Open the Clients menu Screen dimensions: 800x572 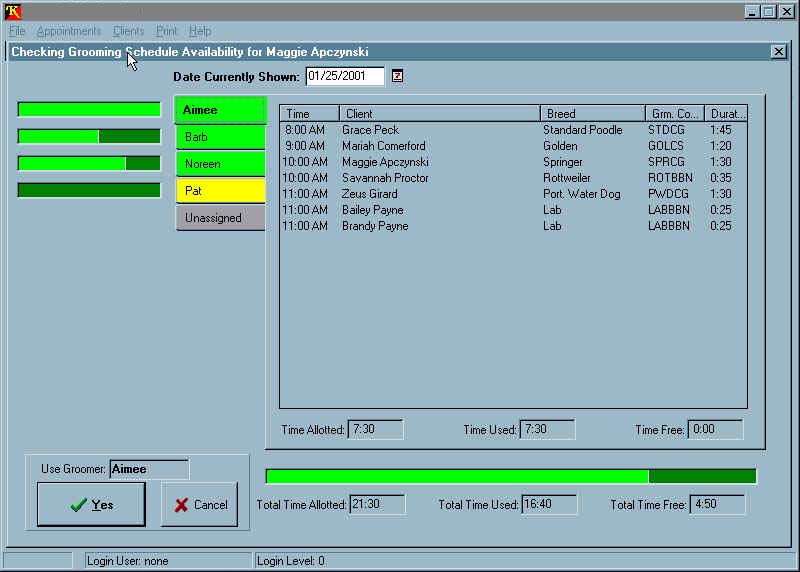coord(128,31)
